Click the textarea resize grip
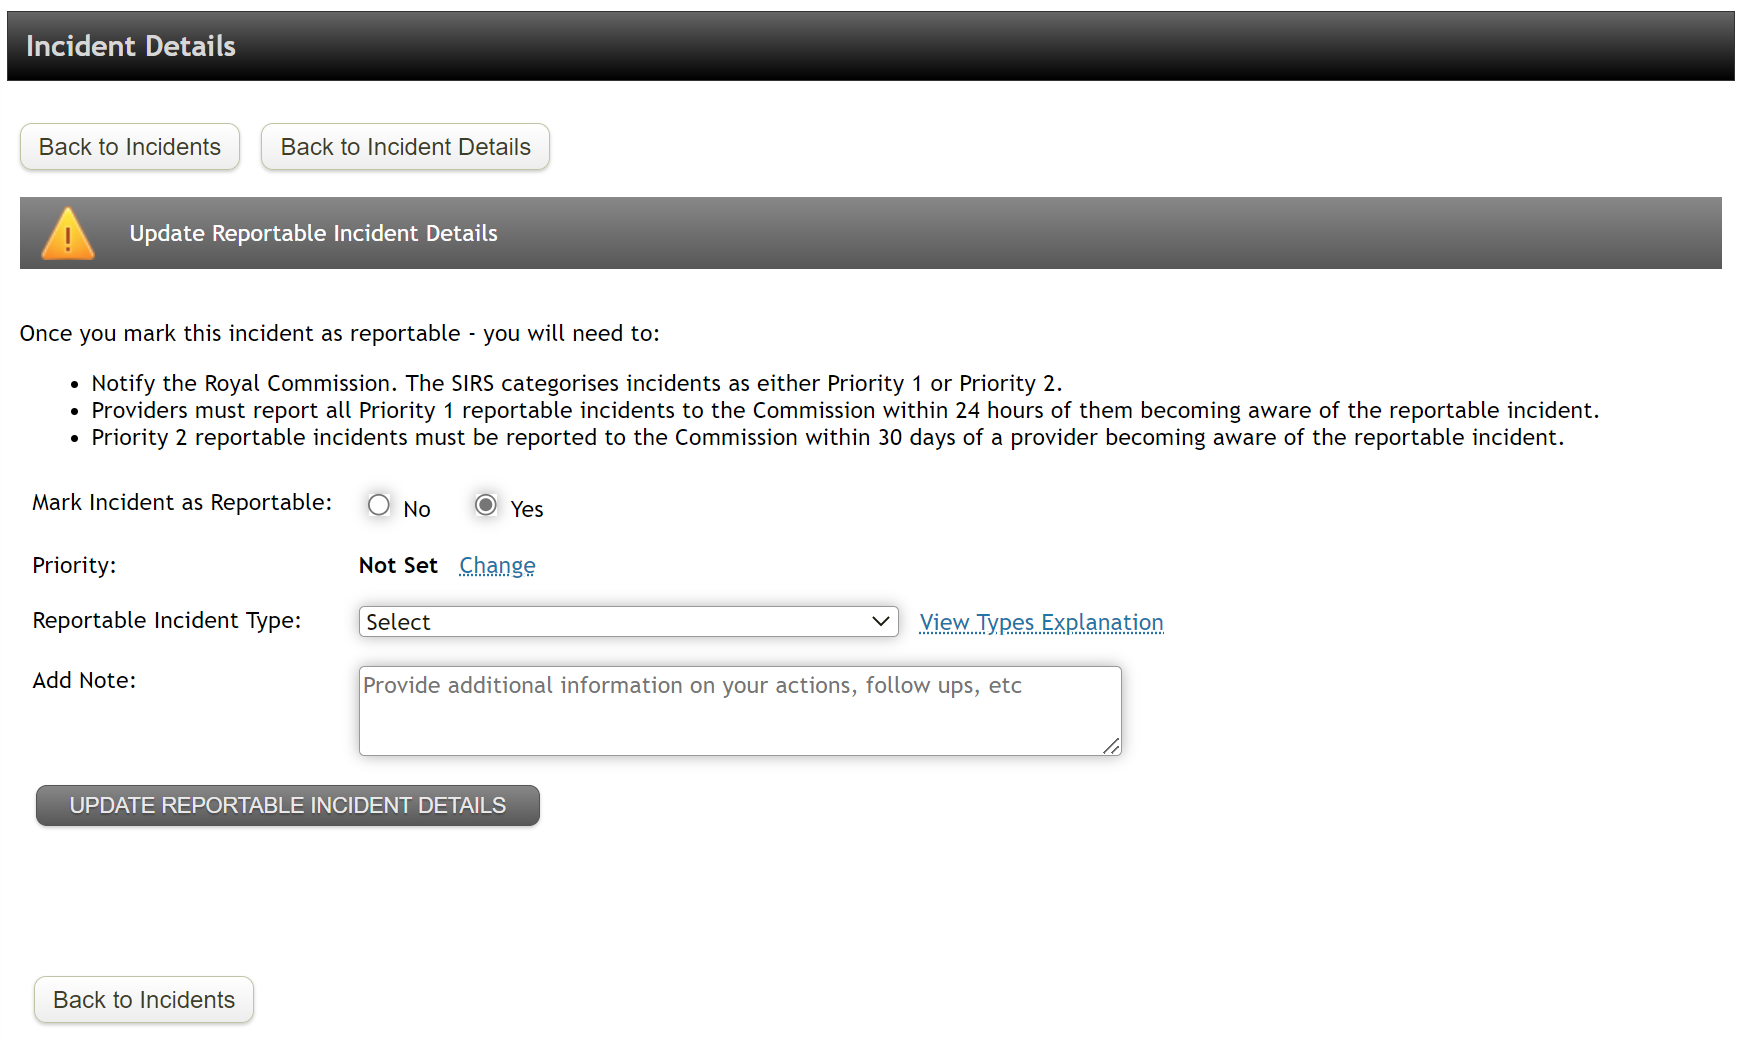This screenshot has width=1748, height=1041. tap(1113, 746)
